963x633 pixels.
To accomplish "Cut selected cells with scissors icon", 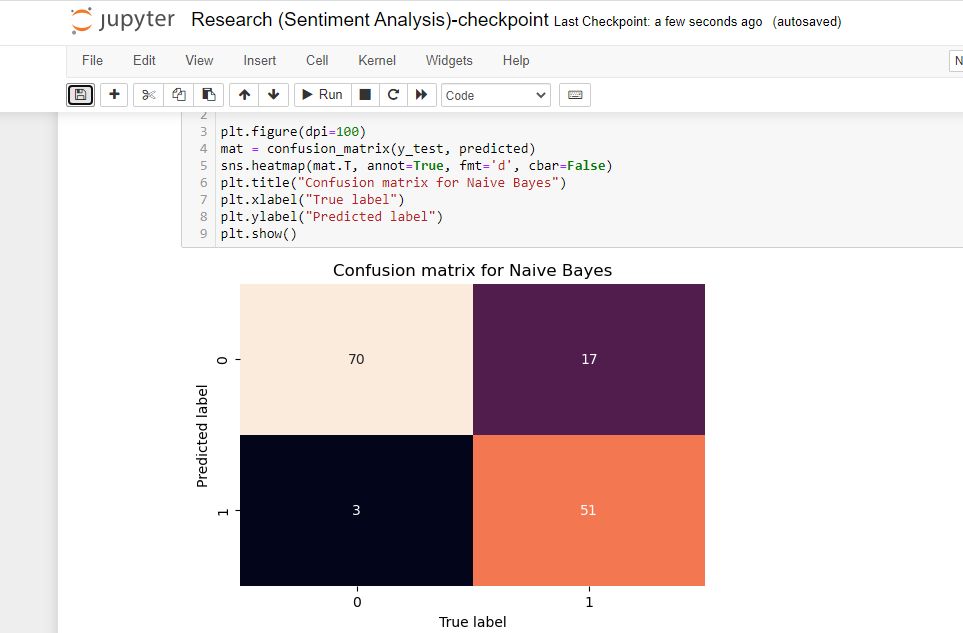I will tap(149, 95).
